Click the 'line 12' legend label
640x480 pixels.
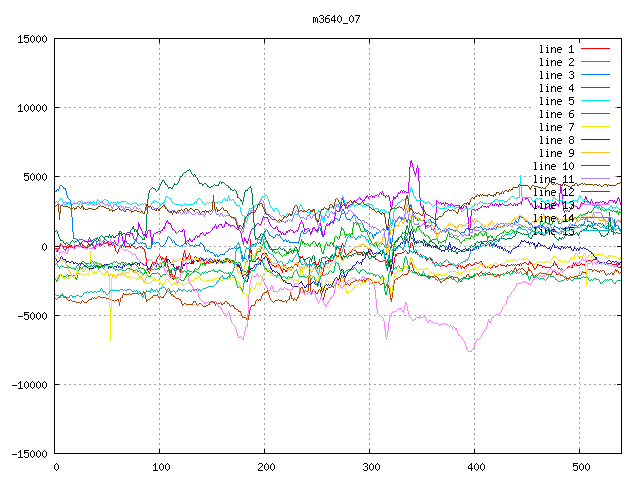click(x=553, y=192)
